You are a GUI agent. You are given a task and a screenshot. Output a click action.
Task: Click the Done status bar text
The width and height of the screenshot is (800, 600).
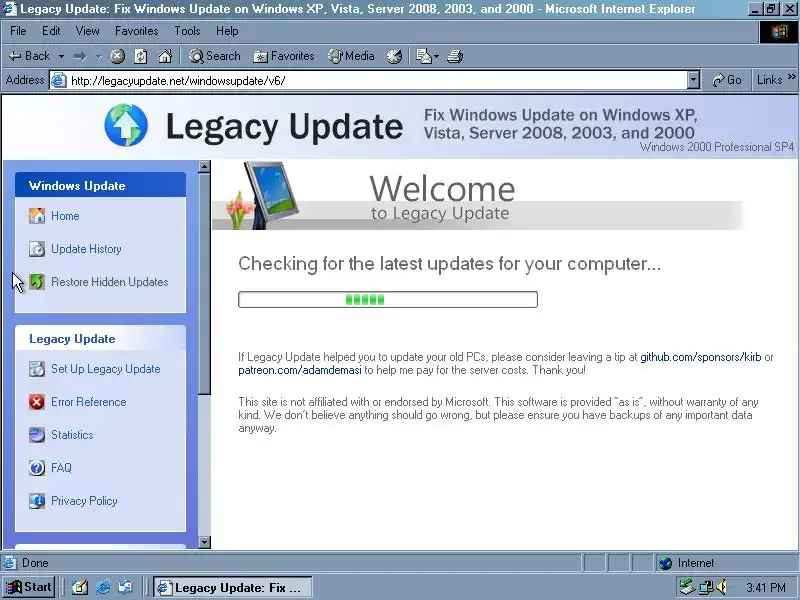(x=35, y=563)
